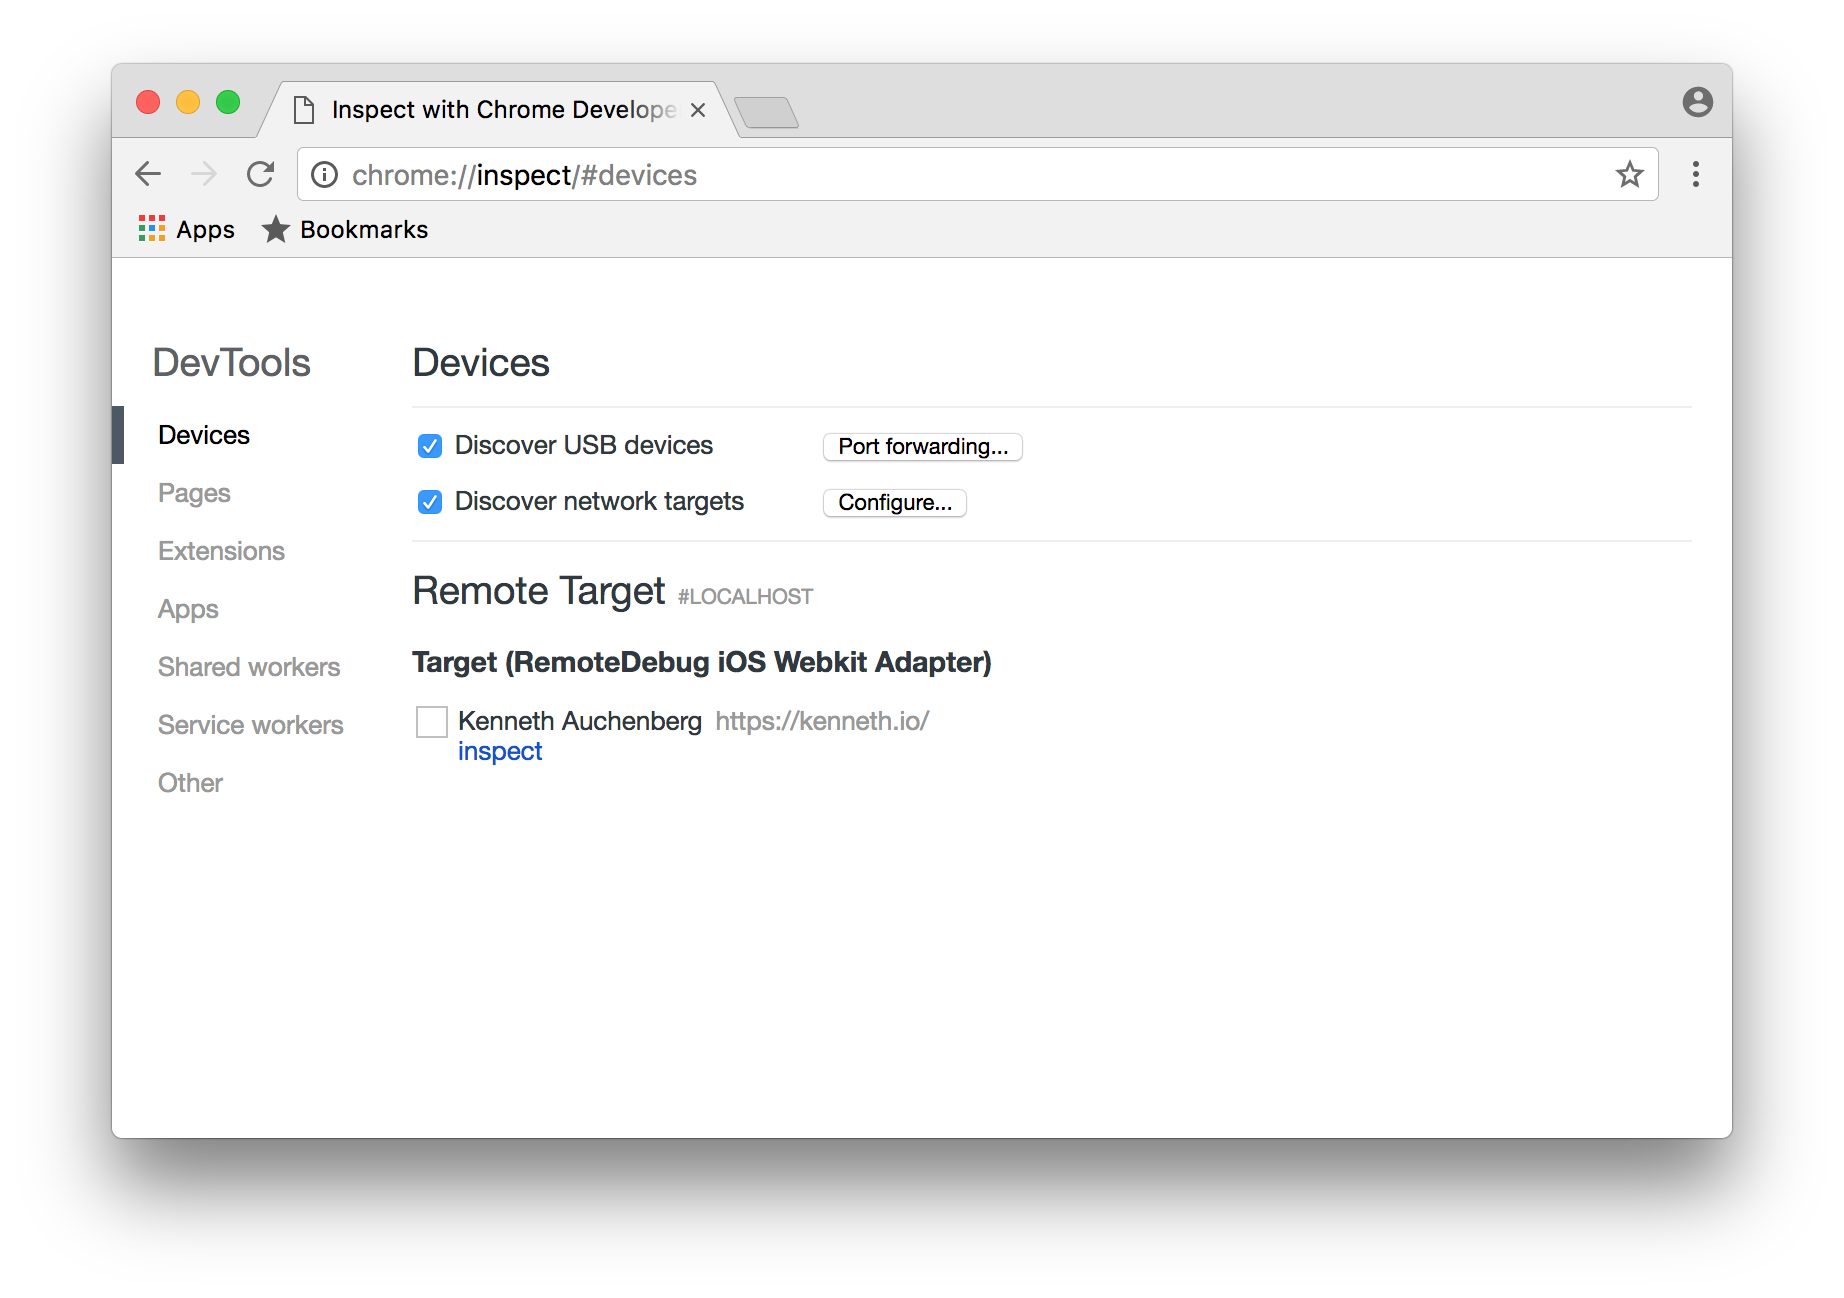The height and width of the screenshot is (1298, 1844).
Task: Open the Bookmarks folder in bookmarks bar
Action: pos(345,229)
